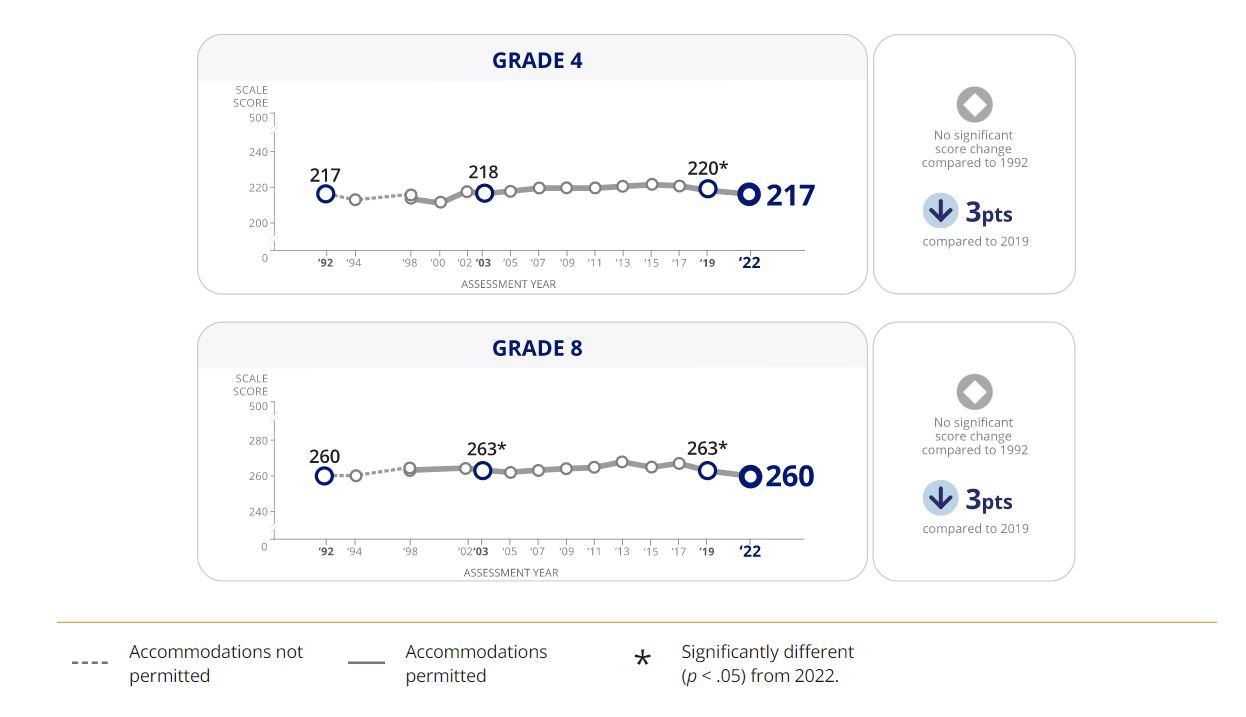Click the '22 year label on the Grade 4 axis
This screenshot has height=717, width=1246.
click(x=749, y=263)
